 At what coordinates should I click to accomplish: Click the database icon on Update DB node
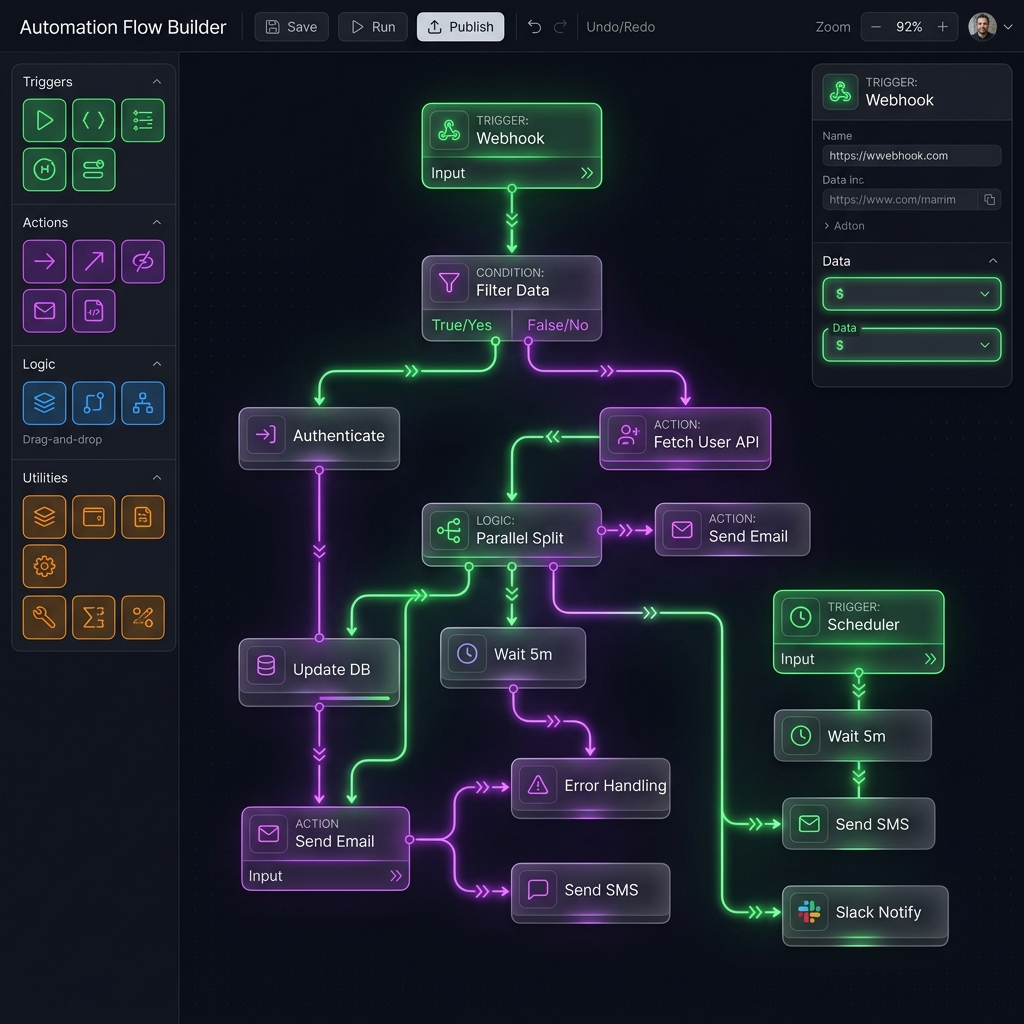pos(266,665)
